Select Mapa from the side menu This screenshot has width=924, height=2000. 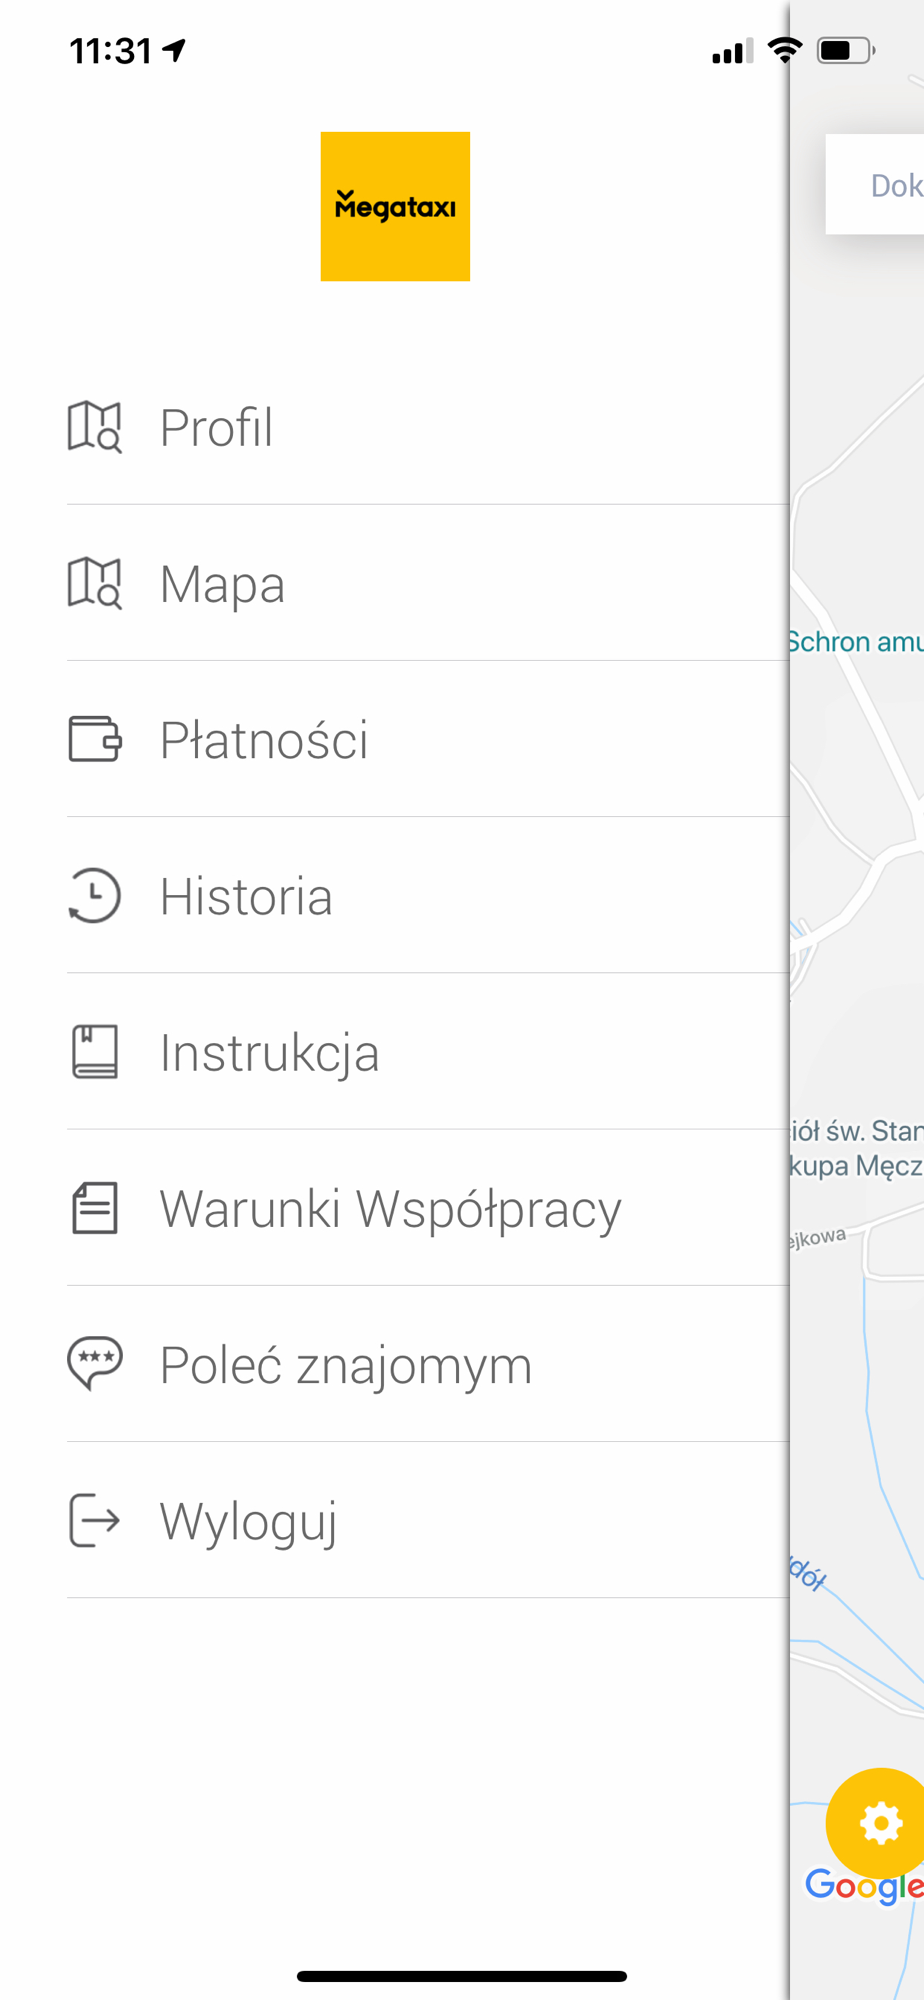coord(428,583)
